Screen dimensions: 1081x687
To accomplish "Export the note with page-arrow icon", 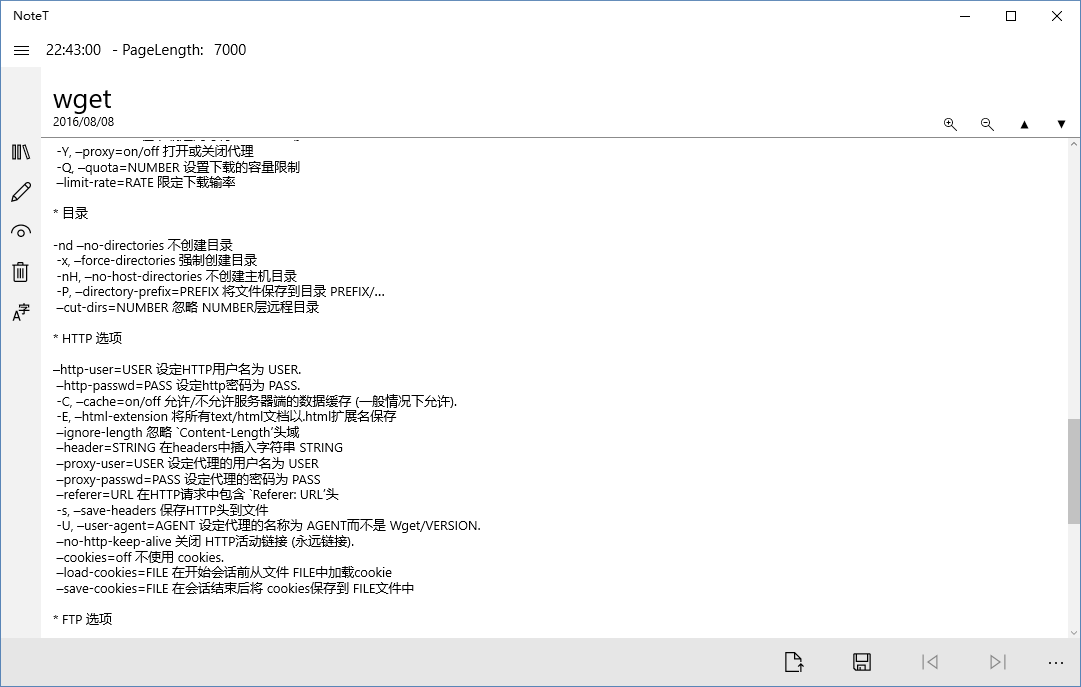I will coord(794,662).
